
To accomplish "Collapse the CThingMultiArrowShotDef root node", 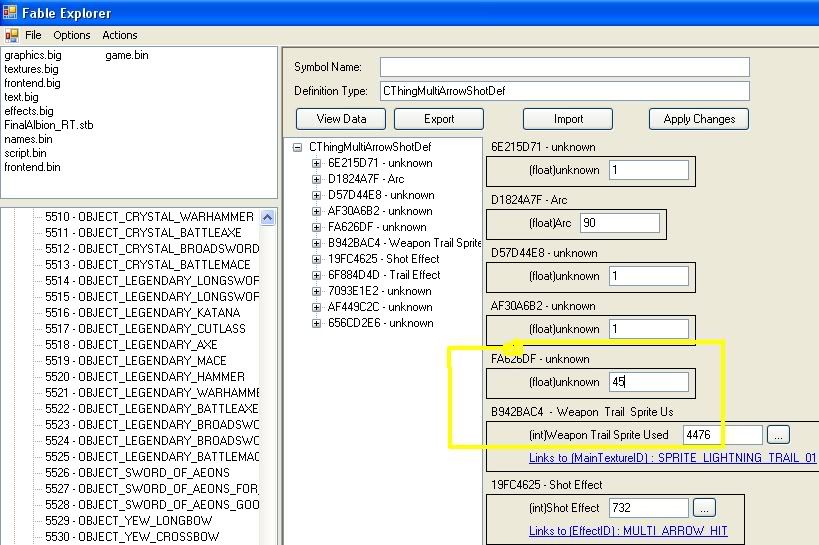I will (x=297, y=147).
